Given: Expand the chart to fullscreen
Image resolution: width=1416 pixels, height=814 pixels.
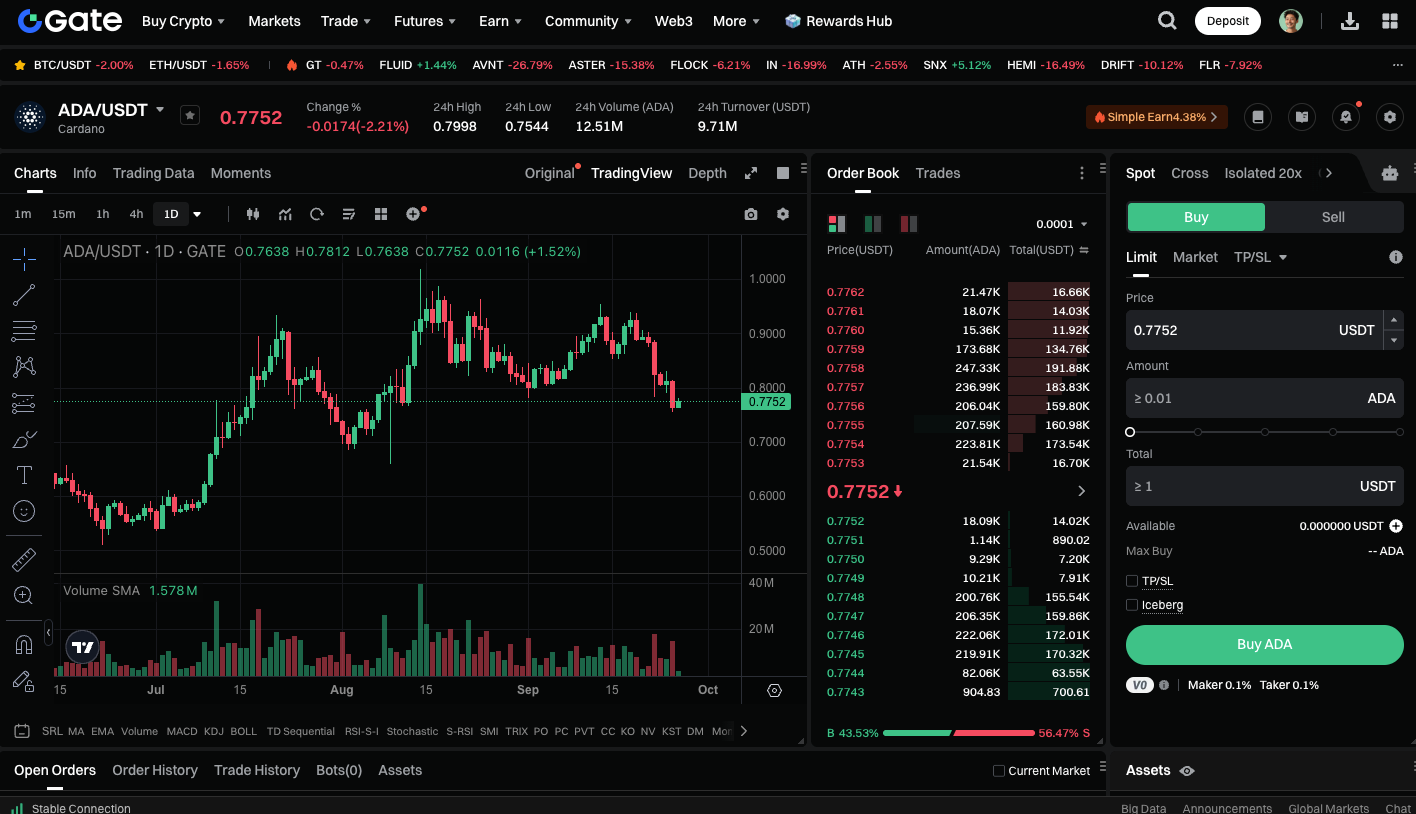Looking at the screenshot, I should (x=751, y=173).
